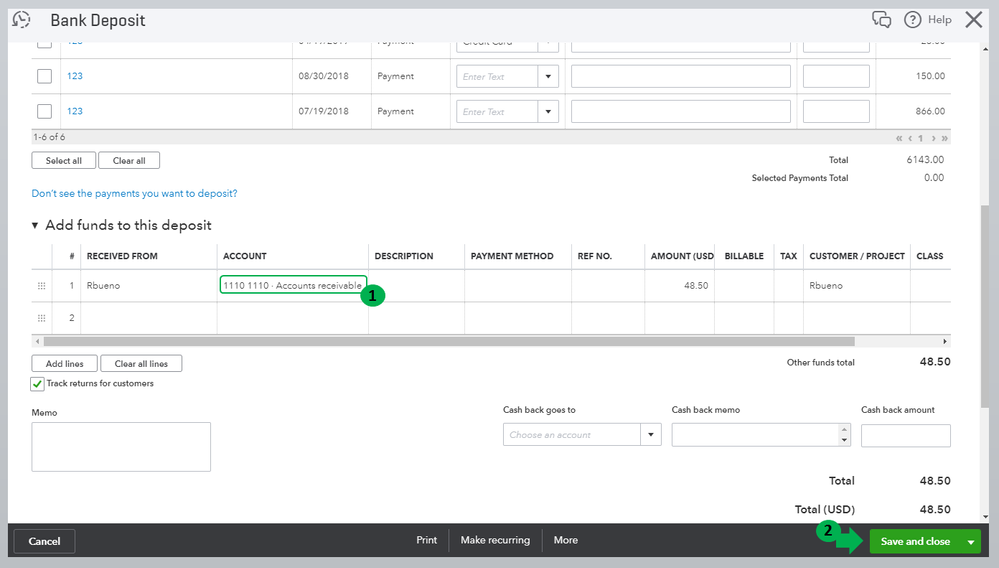
Task: Open payment method dropdown for 07/19/2018 row
Action: click(x=548, y=111)
